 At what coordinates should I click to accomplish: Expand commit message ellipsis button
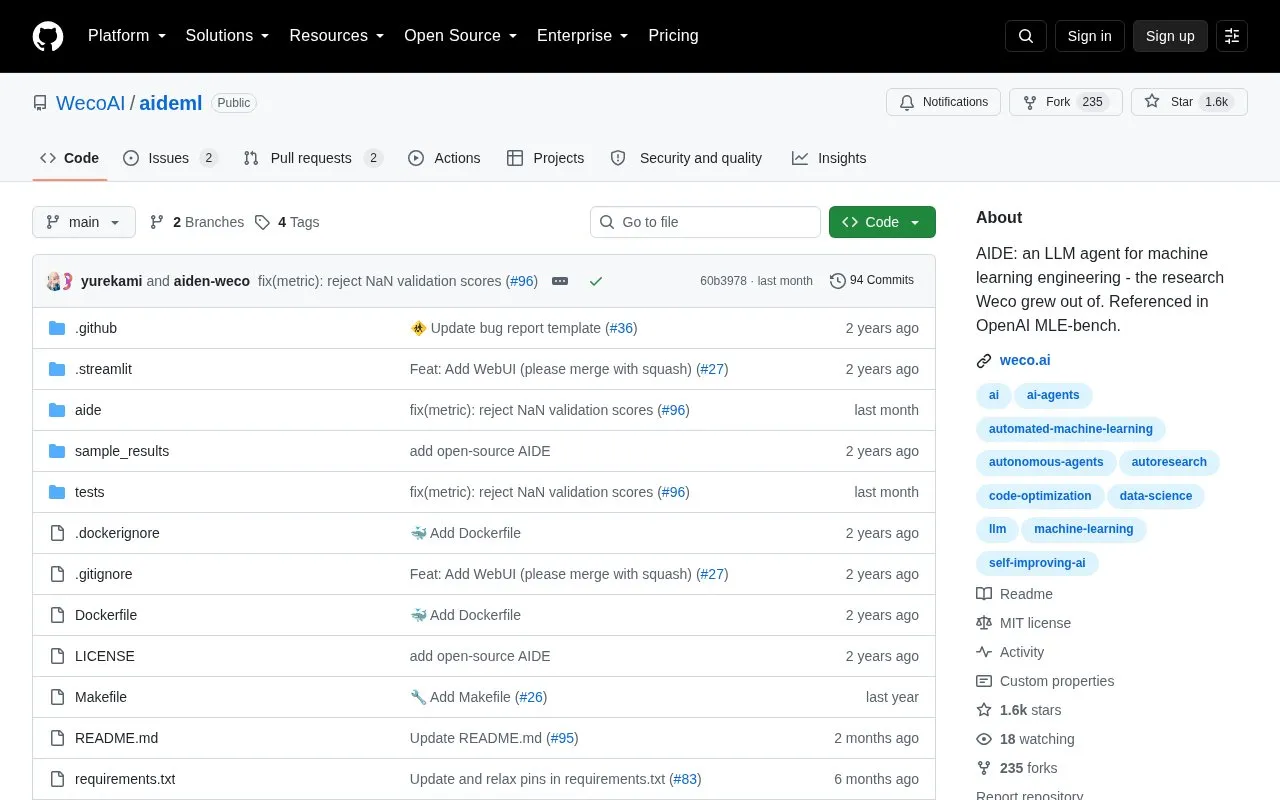tap(560, 281)
